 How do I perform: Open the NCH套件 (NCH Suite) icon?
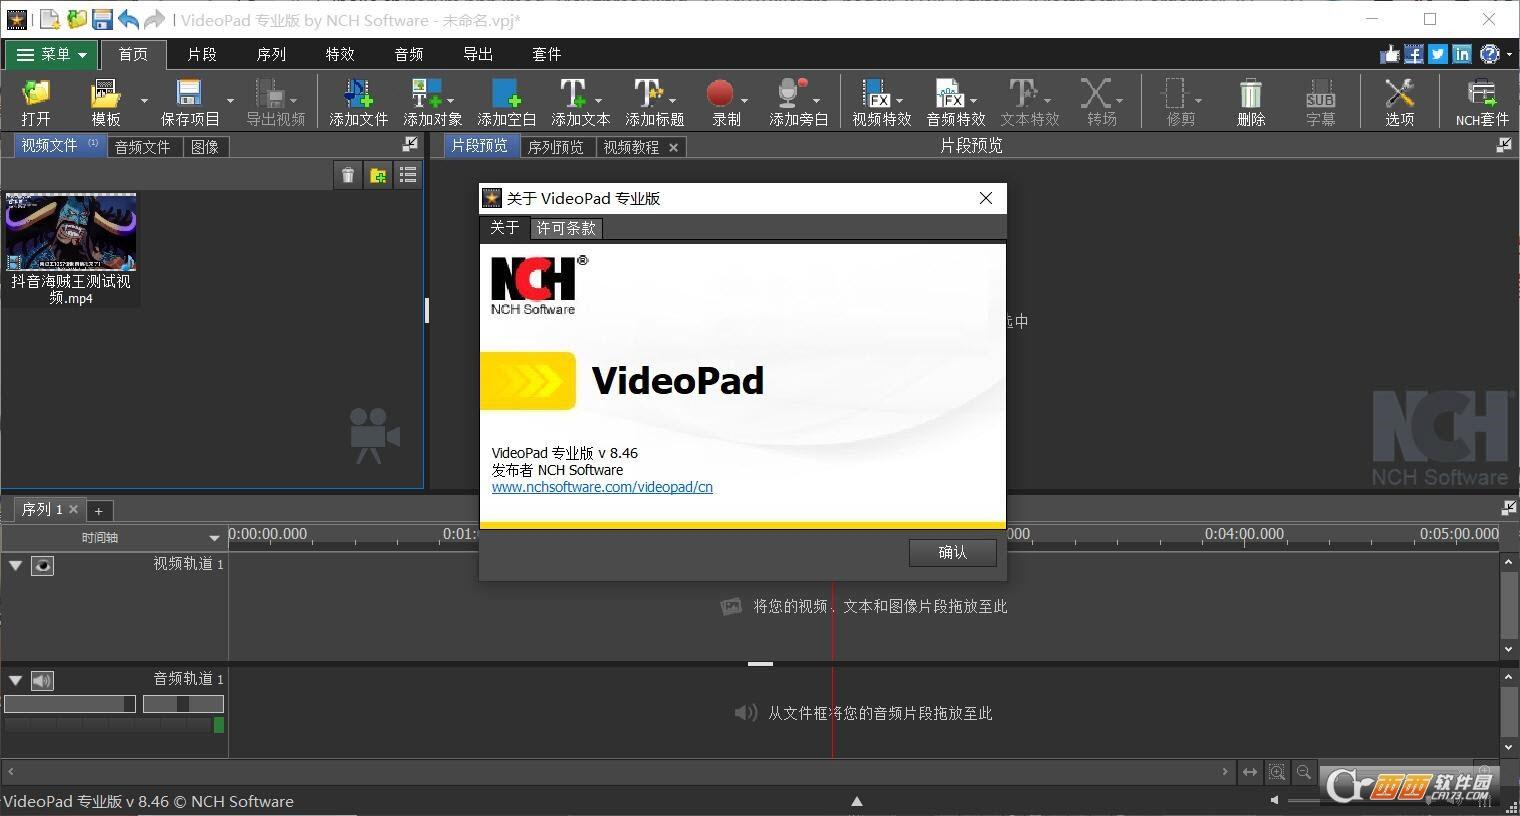click(1482, 95)
